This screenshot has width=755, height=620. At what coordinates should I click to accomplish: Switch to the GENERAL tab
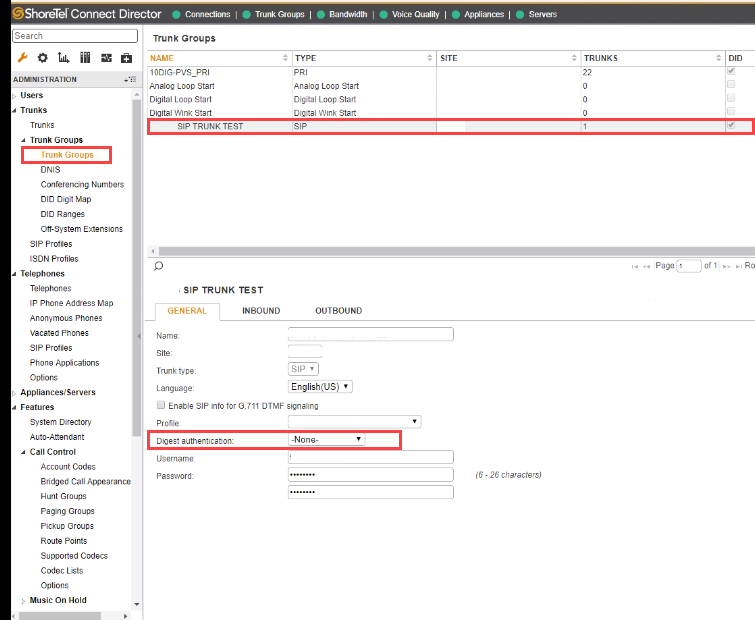[x=187, y=311]
